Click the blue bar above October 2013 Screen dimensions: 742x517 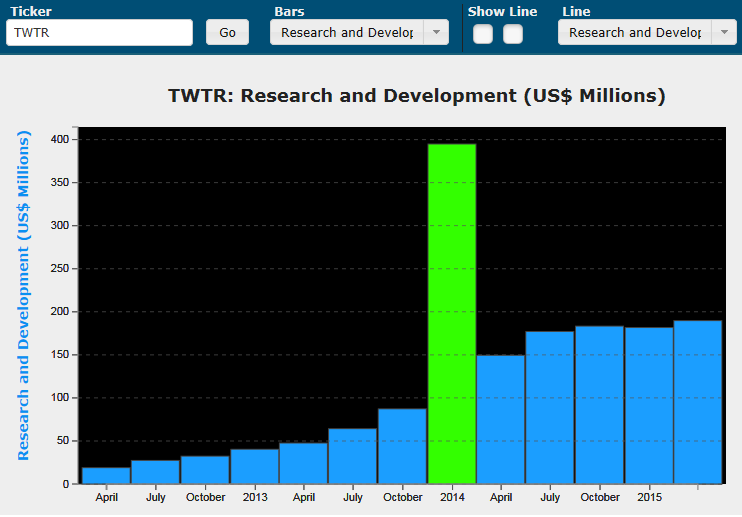point(402,446)
